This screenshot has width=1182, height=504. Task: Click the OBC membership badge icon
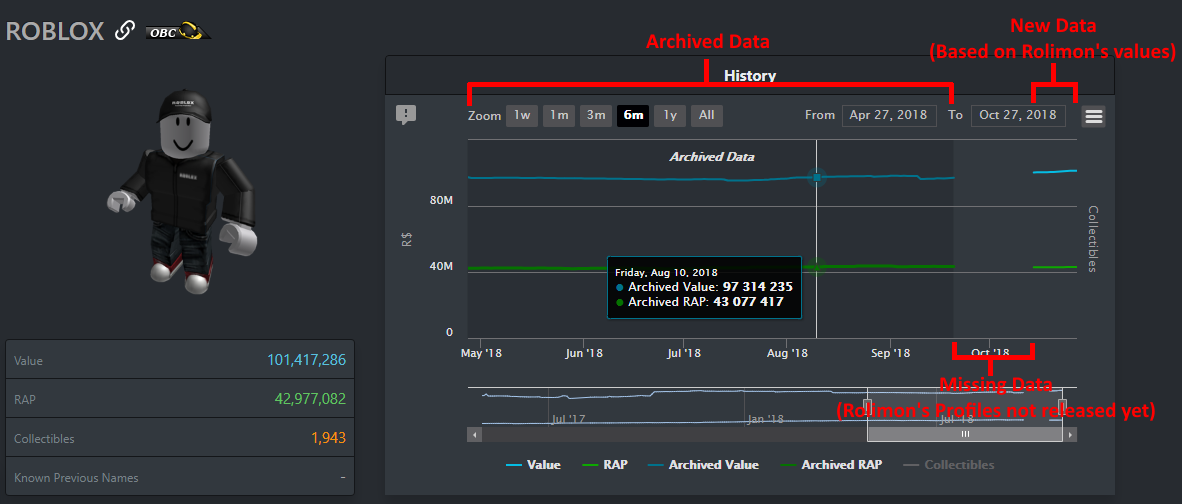(178, 32)
